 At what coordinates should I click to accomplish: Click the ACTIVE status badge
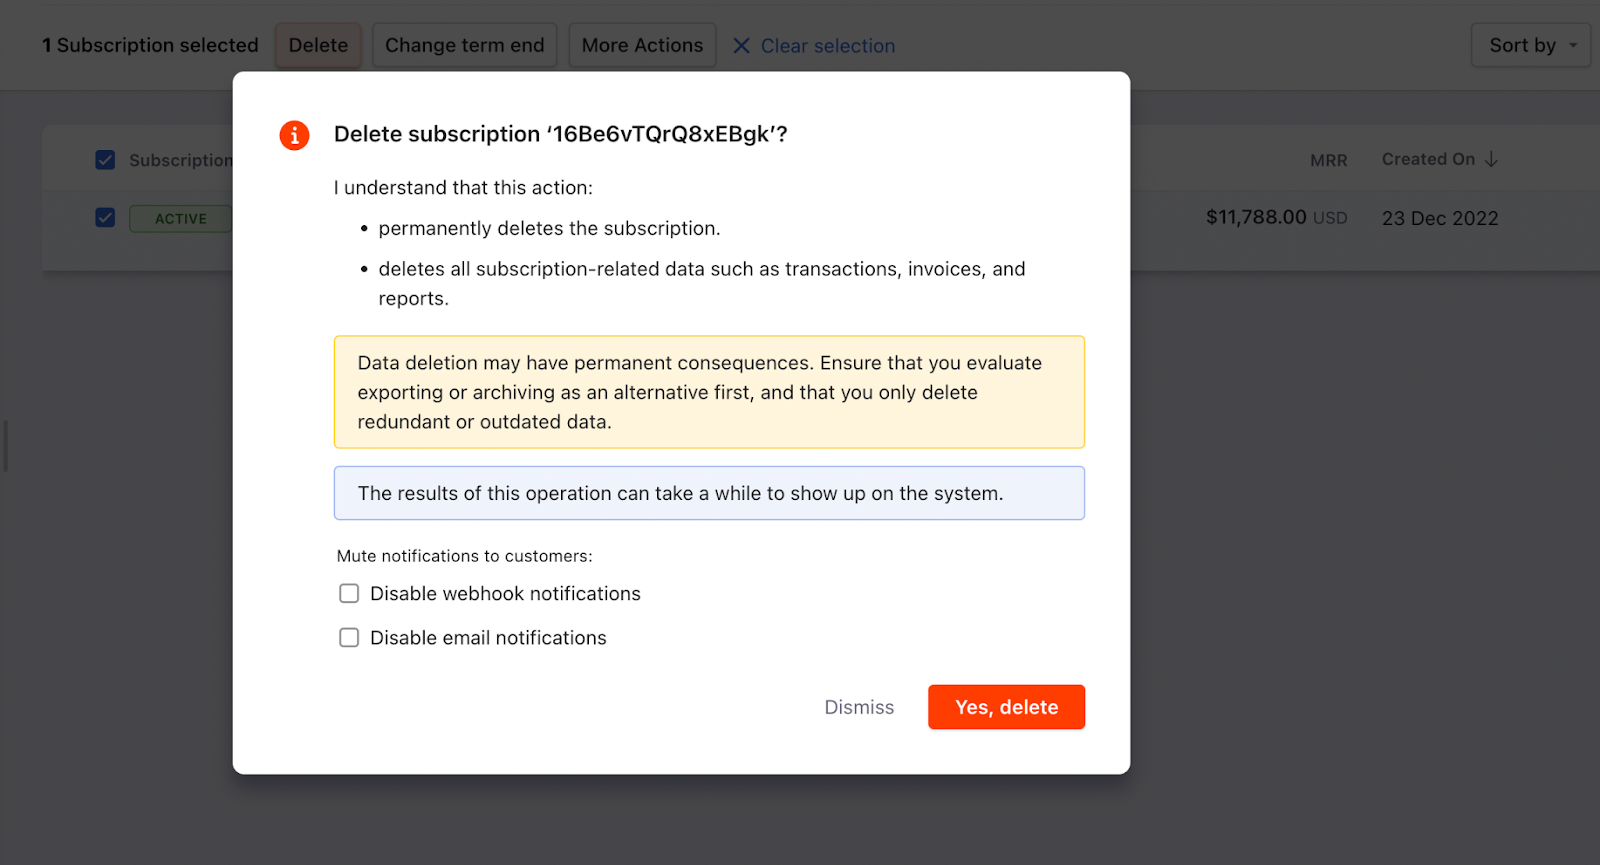click(180, 219)
